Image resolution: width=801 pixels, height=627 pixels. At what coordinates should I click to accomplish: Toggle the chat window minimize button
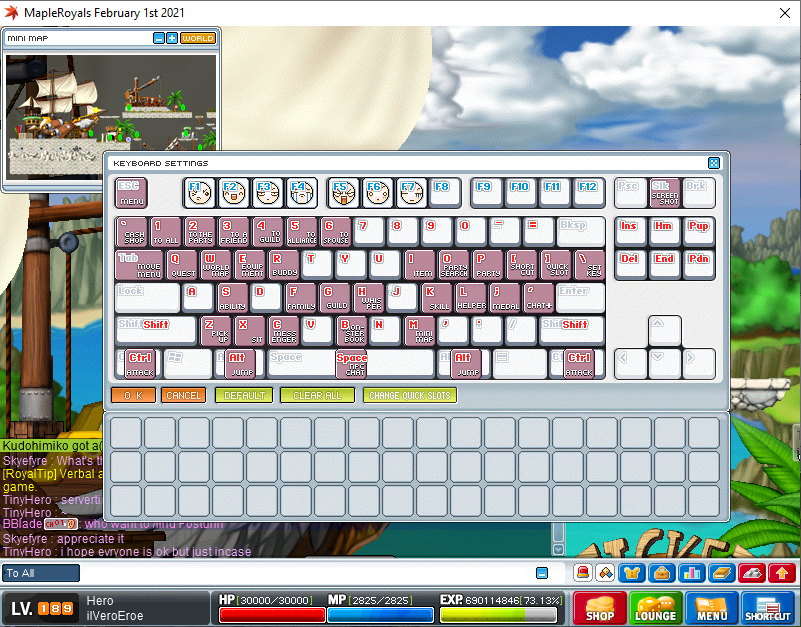point(542,573)
